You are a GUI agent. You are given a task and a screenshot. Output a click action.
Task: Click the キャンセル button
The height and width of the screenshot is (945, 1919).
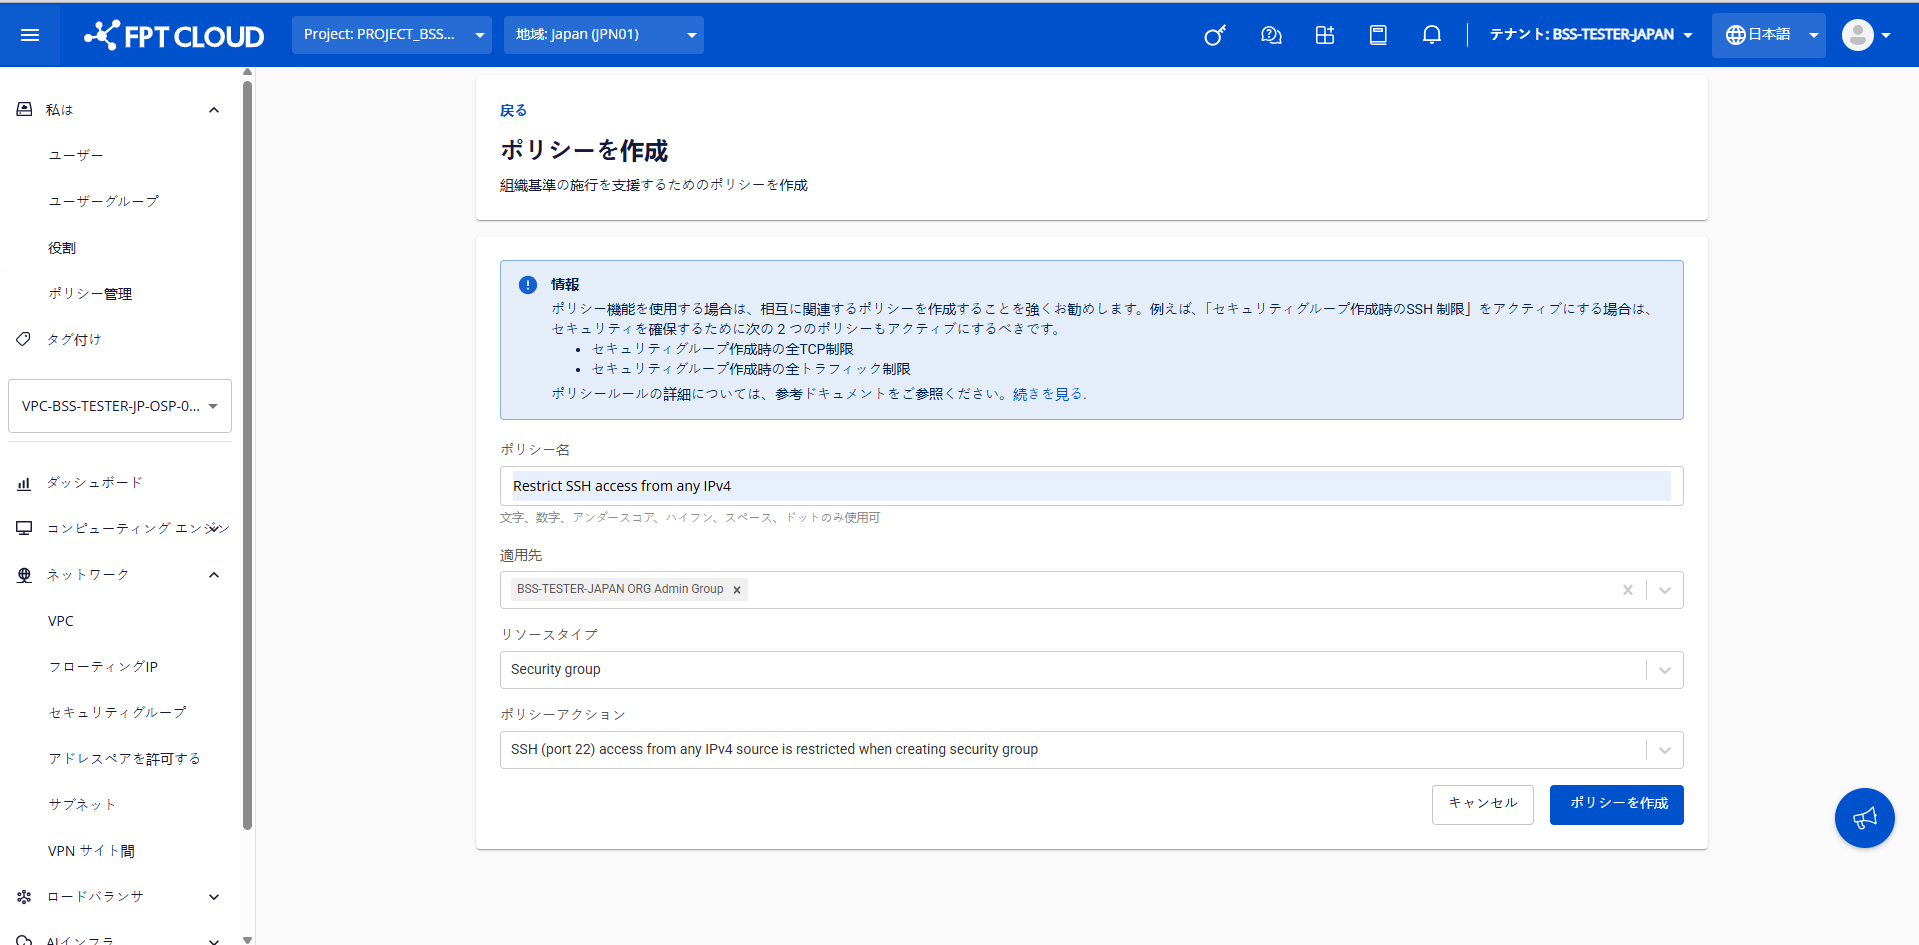click(1483, 805)
